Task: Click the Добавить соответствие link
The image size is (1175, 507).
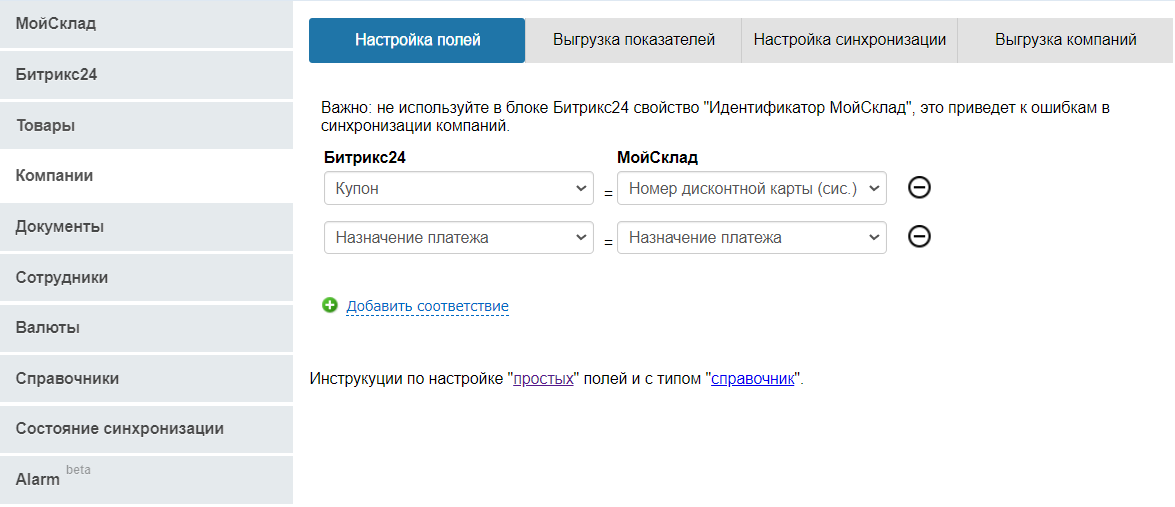Action: pos(427,306)
